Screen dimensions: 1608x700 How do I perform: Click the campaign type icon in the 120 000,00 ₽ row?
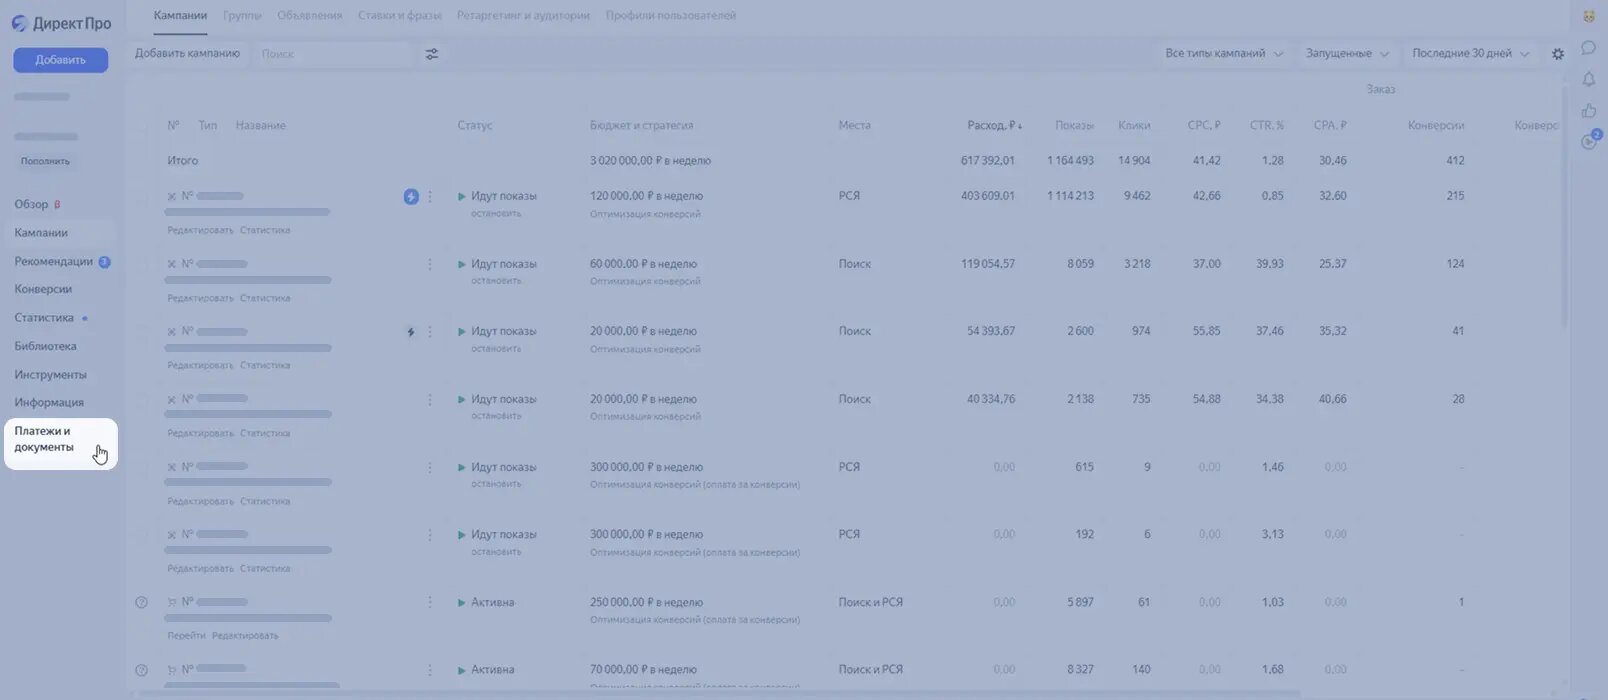click(x=172, y=197)
